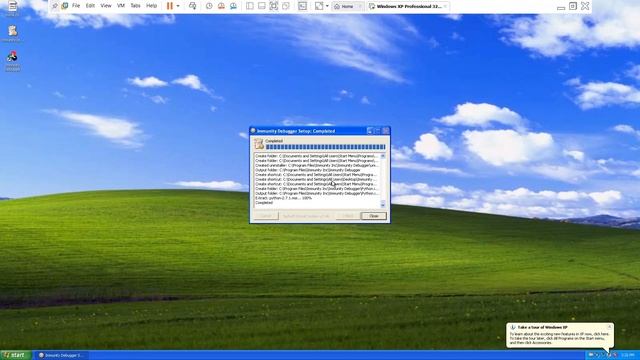Open the Edit menu in VMware

[x=90, y=6]
